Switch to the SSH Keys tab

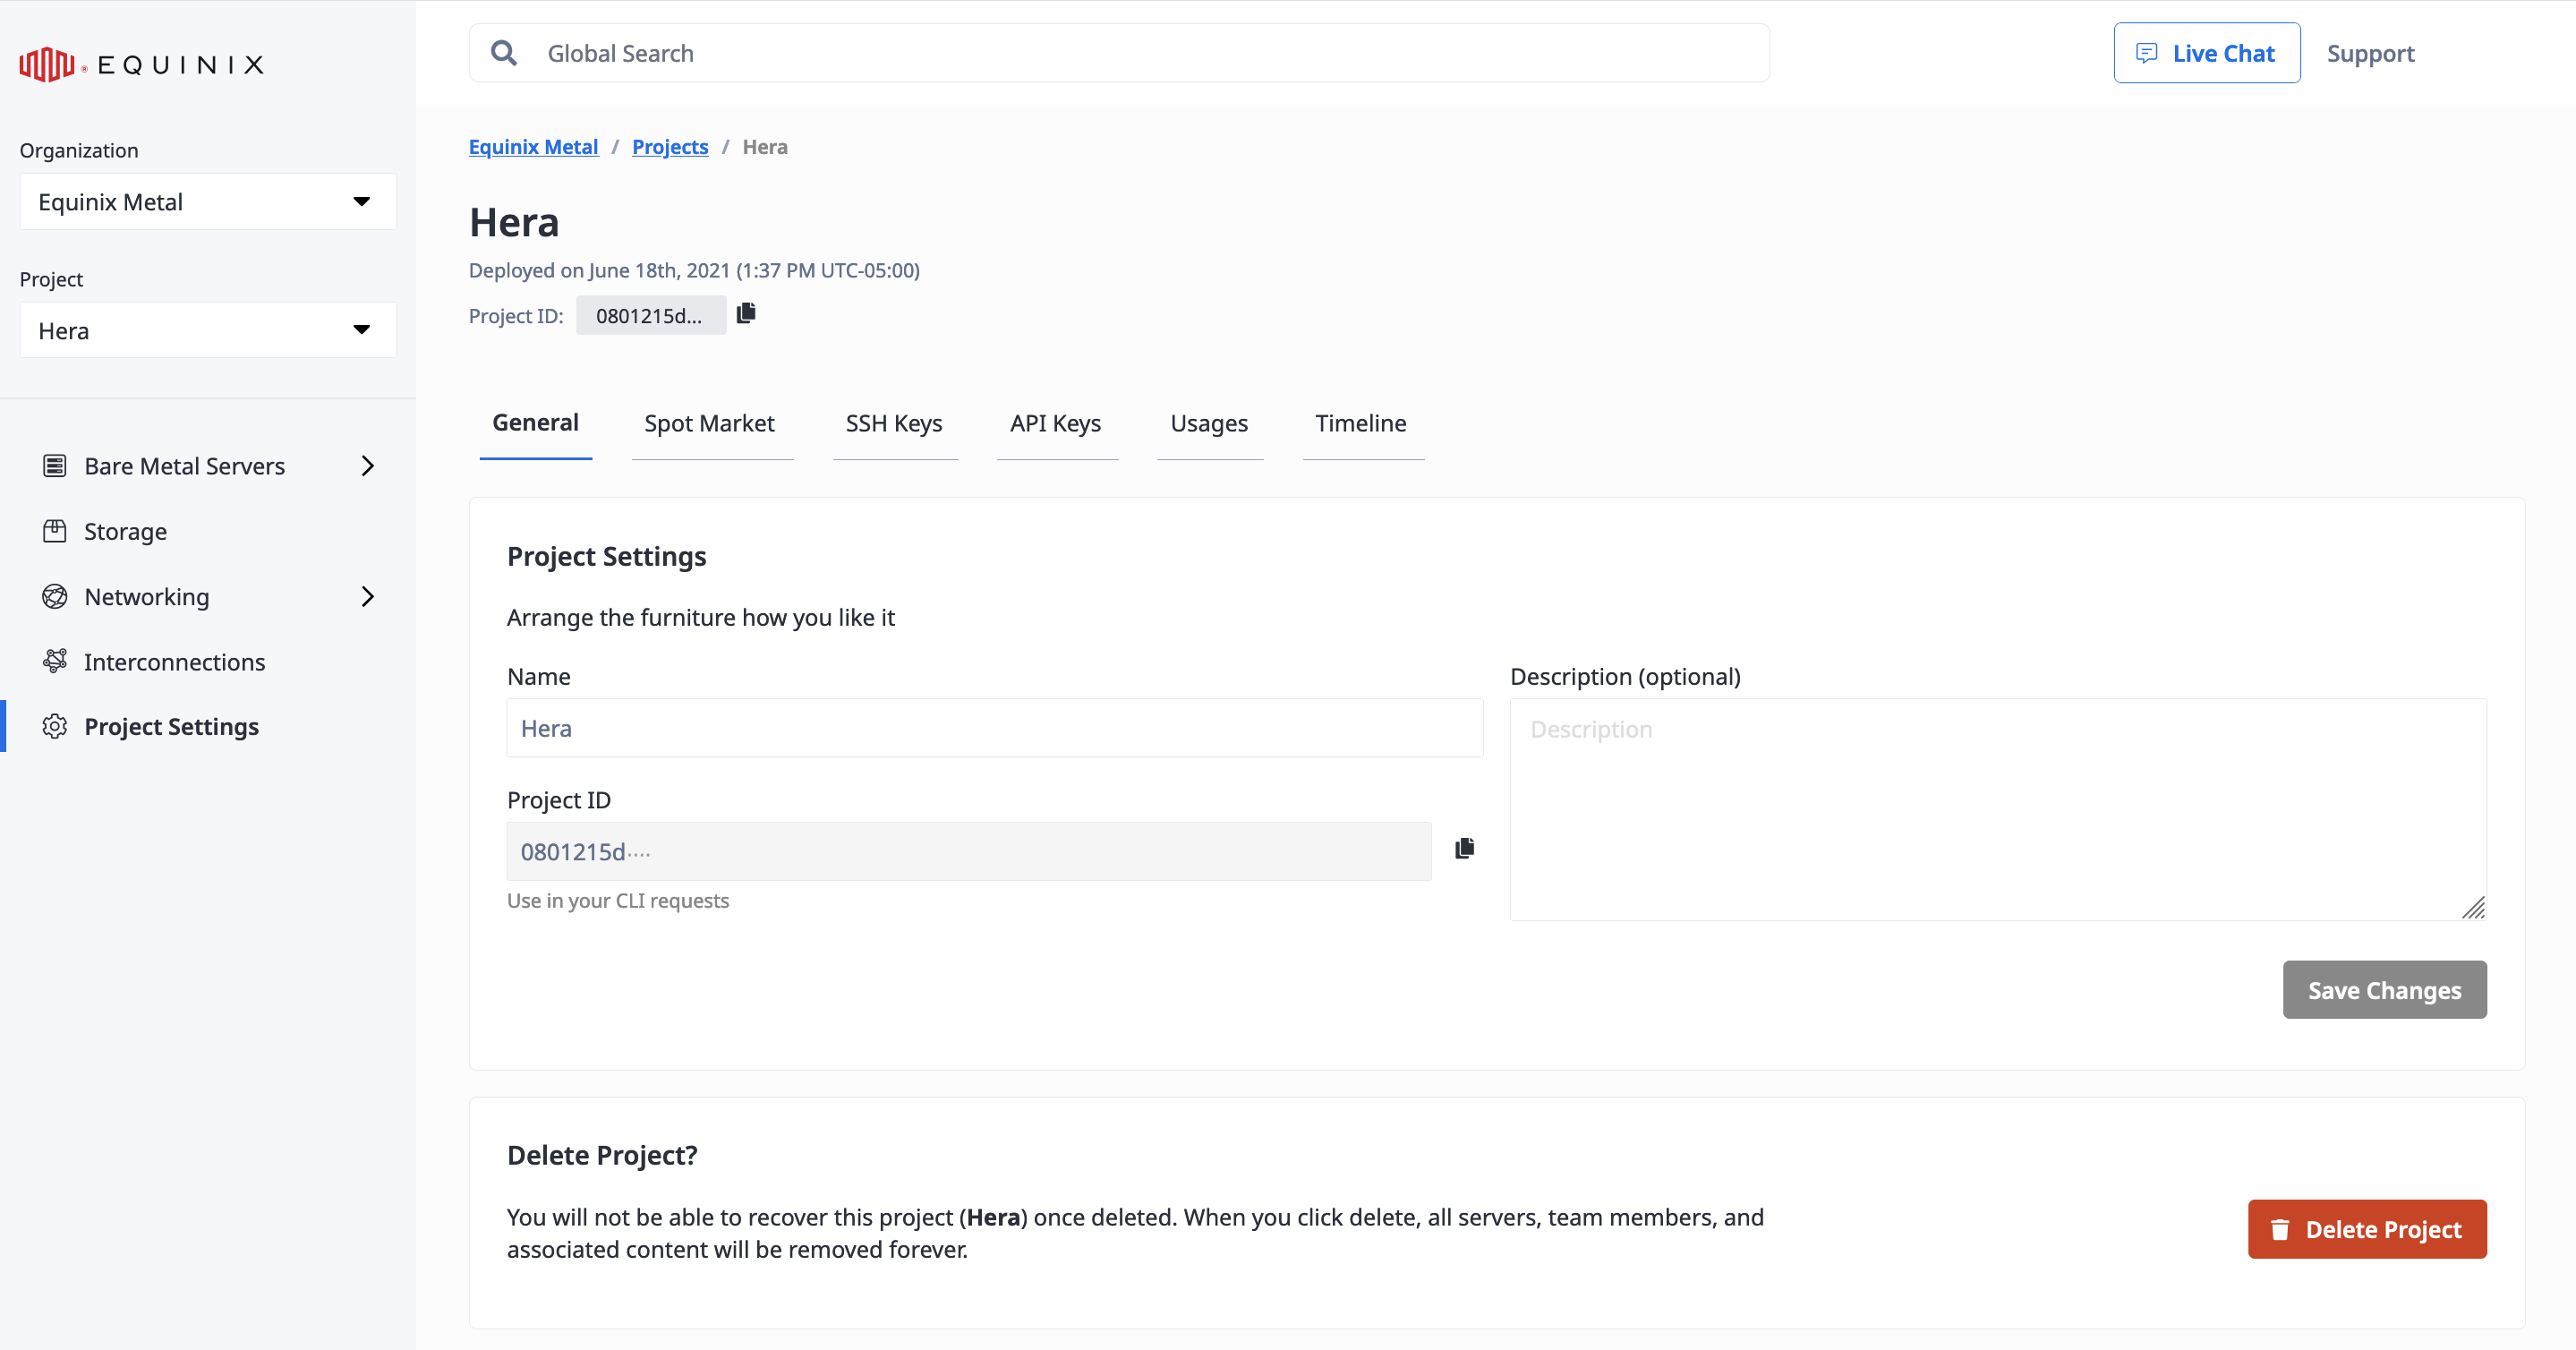[891, 423]
